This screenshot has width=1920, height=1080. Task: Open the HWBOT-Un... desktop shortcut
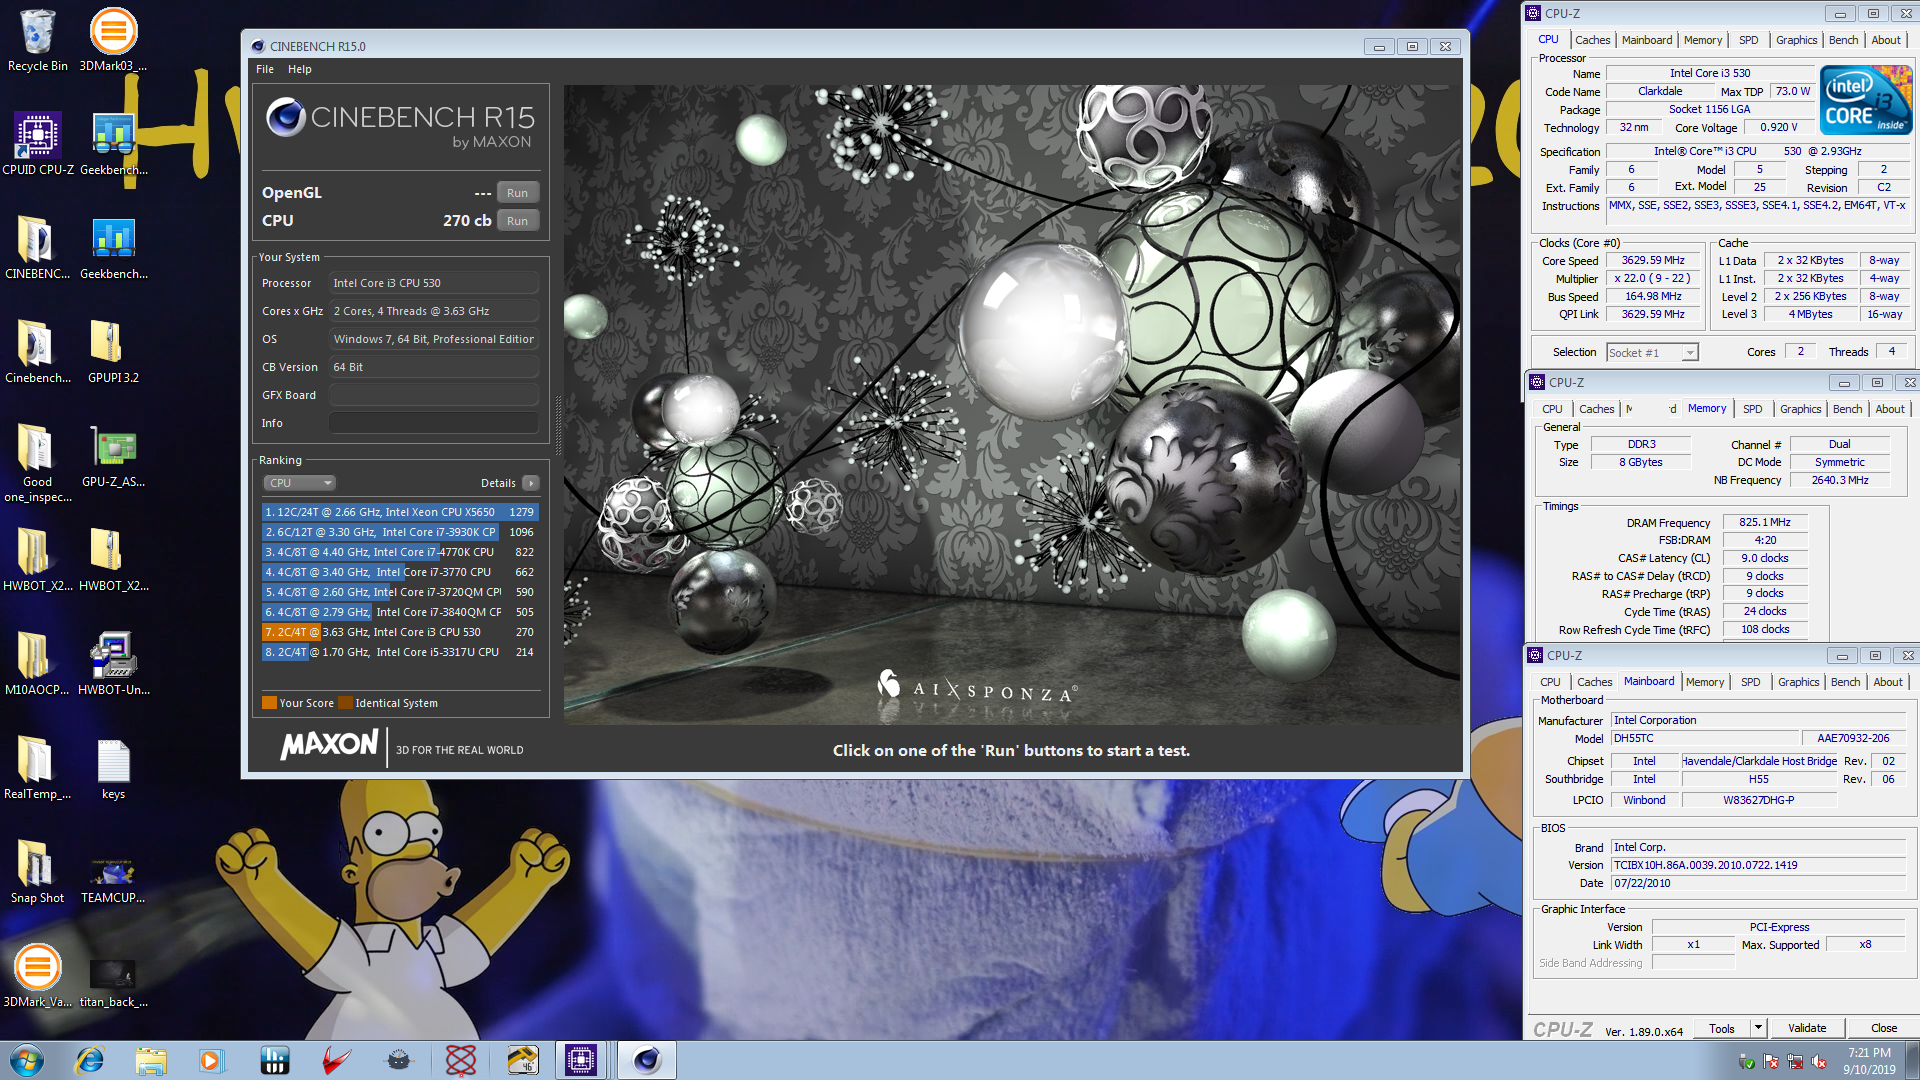113,664
